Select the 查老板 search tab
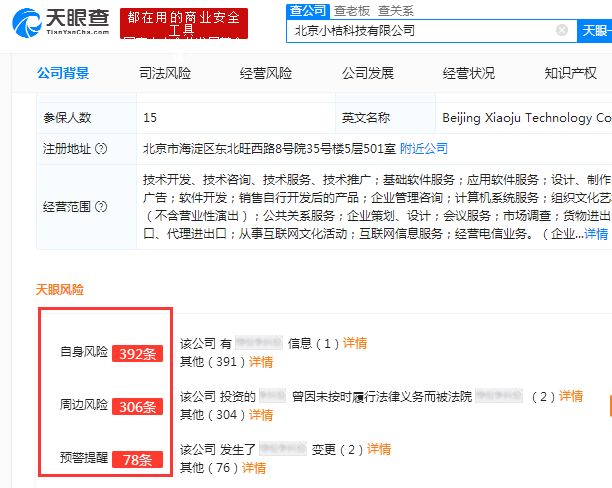 point(352,11)
